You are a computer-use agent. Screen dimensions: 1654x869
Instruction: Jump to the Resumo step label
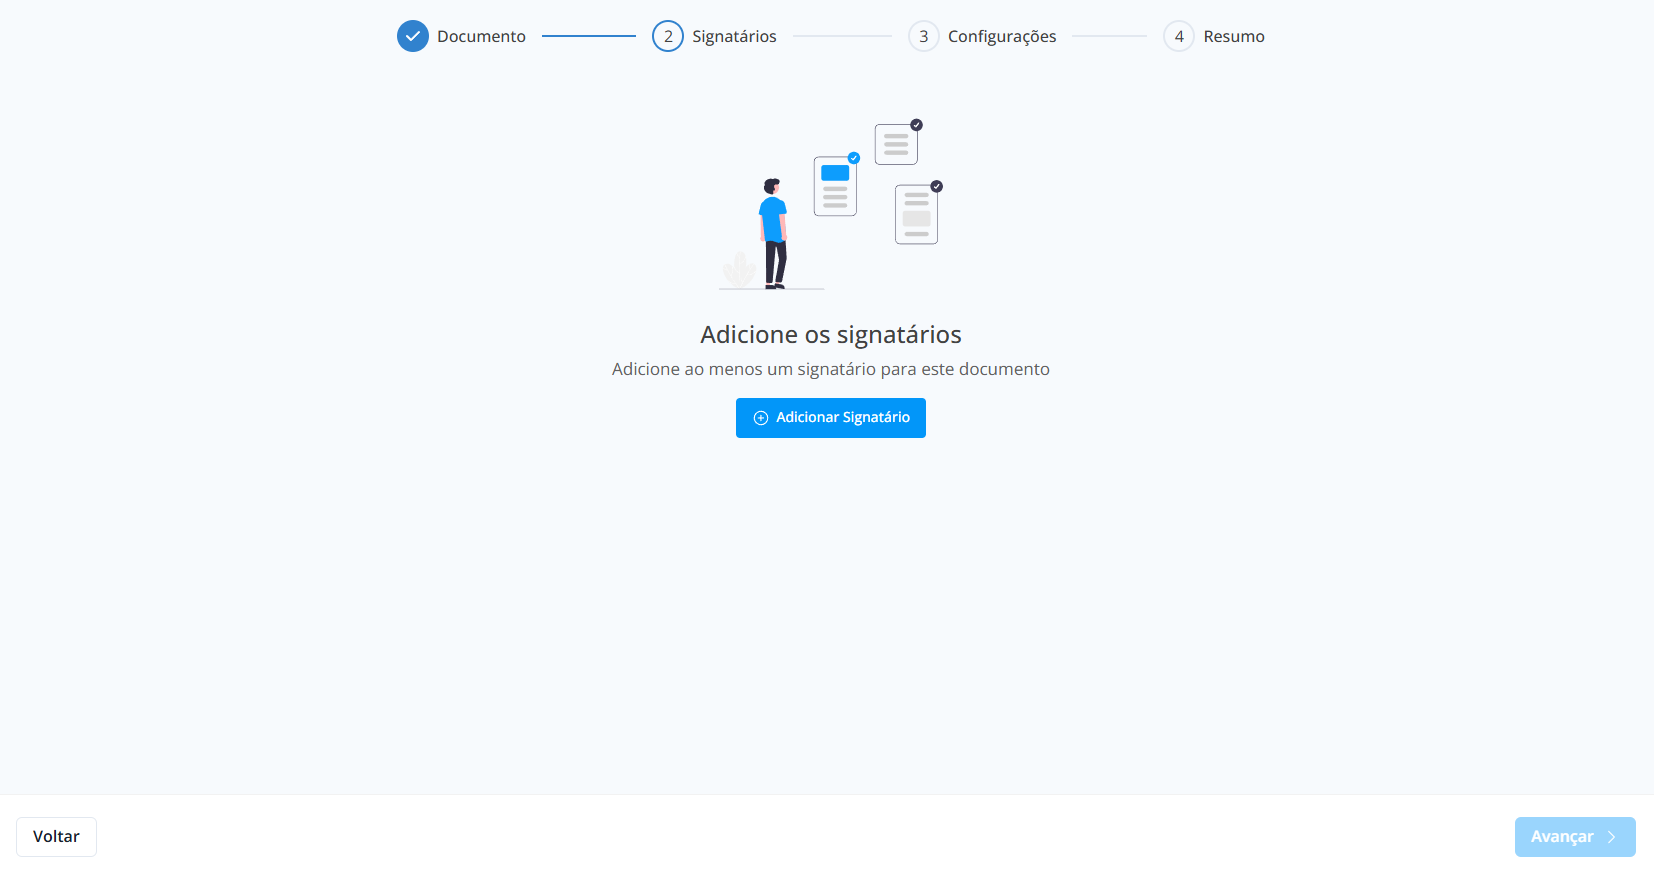(1234, 36)
